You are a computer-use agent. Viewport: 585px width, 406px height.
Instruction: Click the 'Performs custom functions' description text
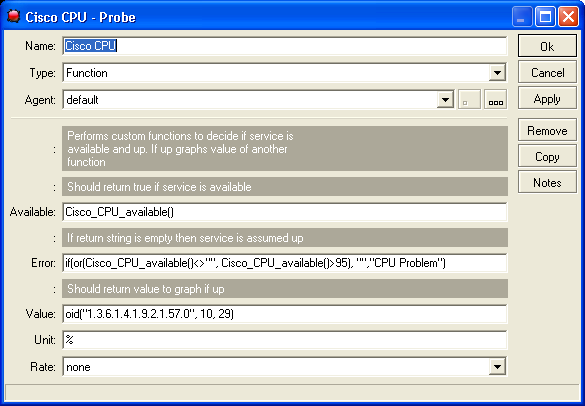(x=180, y=149)
